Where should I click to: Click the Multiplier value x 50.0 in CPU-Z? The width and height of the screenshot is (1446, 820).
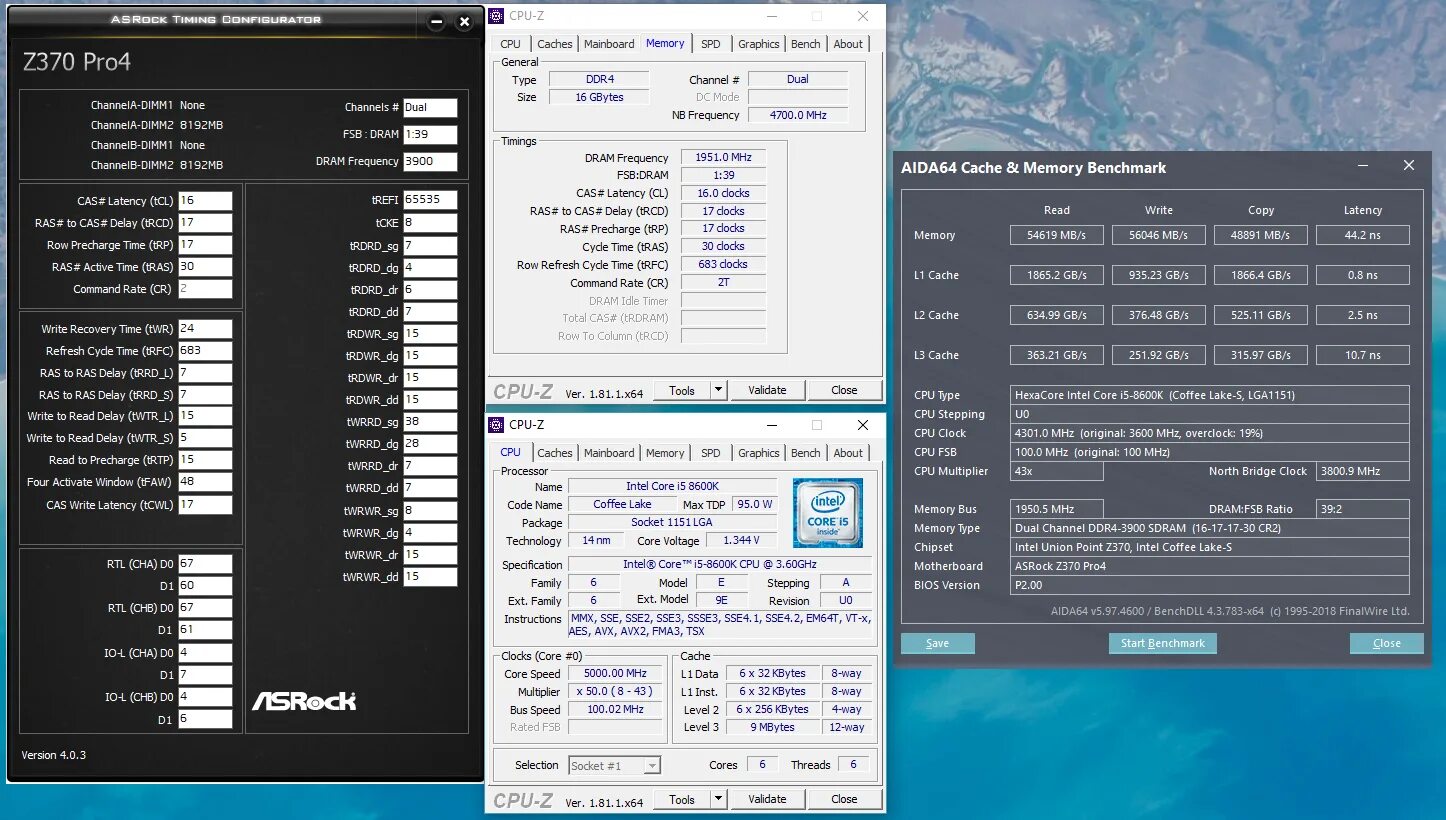pyautogui.click(x=616, y=692)
